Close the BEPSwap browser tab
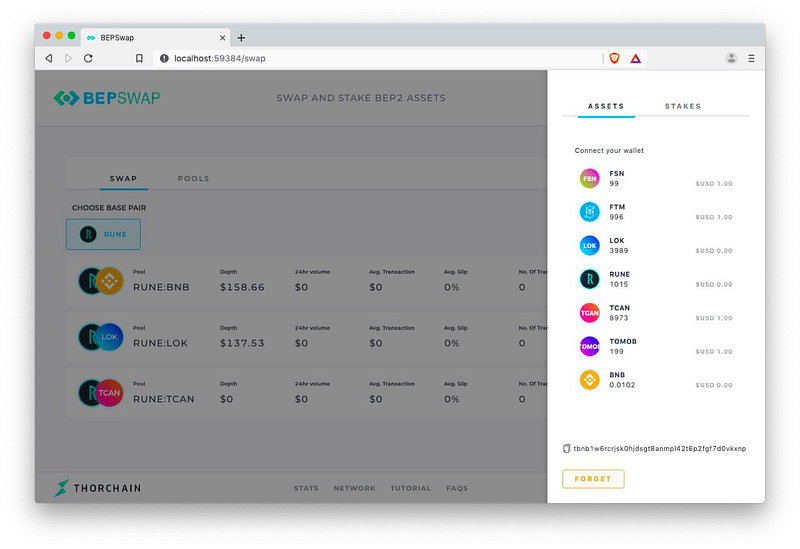Screen dimensions: 800x549 pyautogui.click(x=222, y=38)
